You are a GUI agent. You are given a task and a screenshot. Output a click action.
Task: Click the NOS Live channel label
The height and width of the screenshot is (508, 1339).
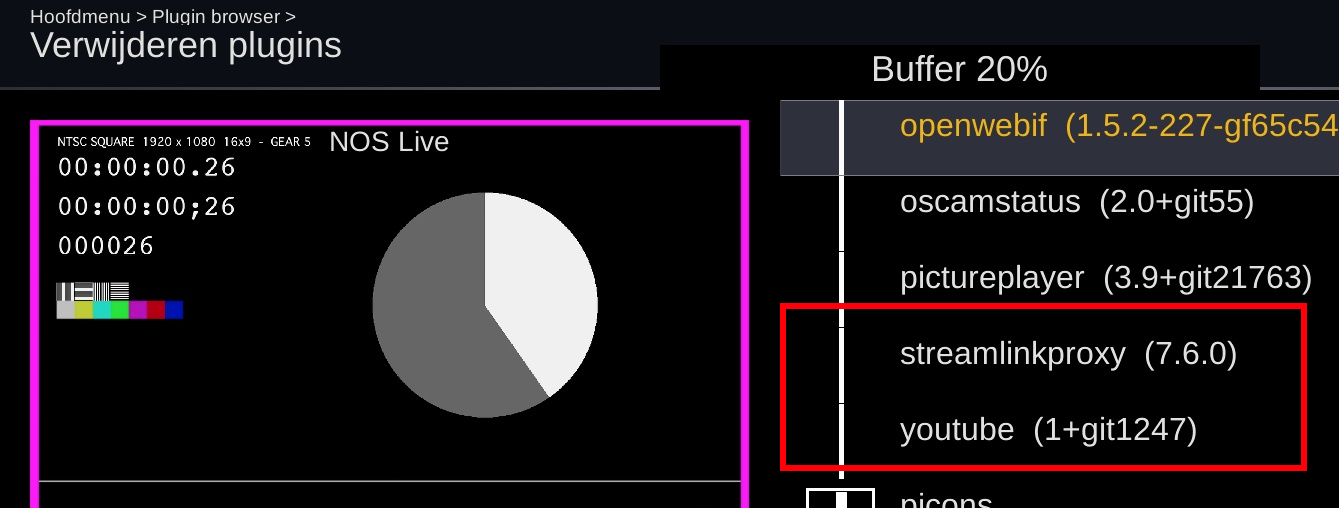(389, 142)
